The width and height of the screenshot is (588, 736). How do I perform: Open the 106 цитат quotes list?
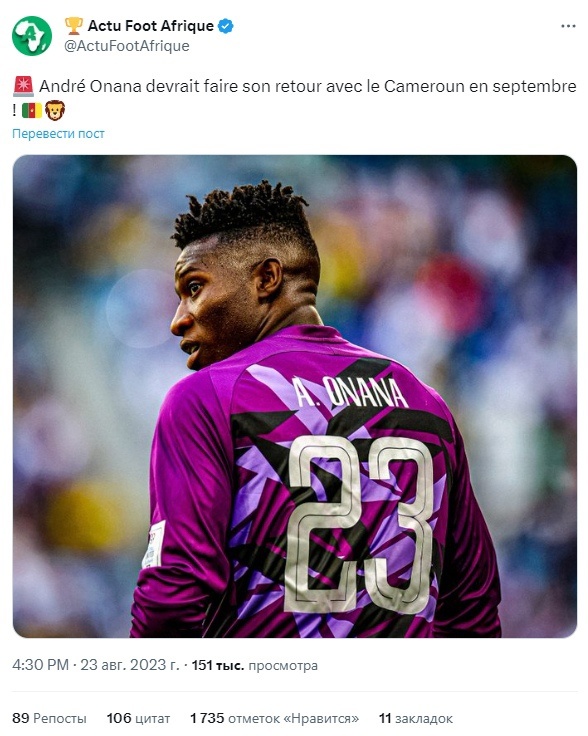click(138, 718)
